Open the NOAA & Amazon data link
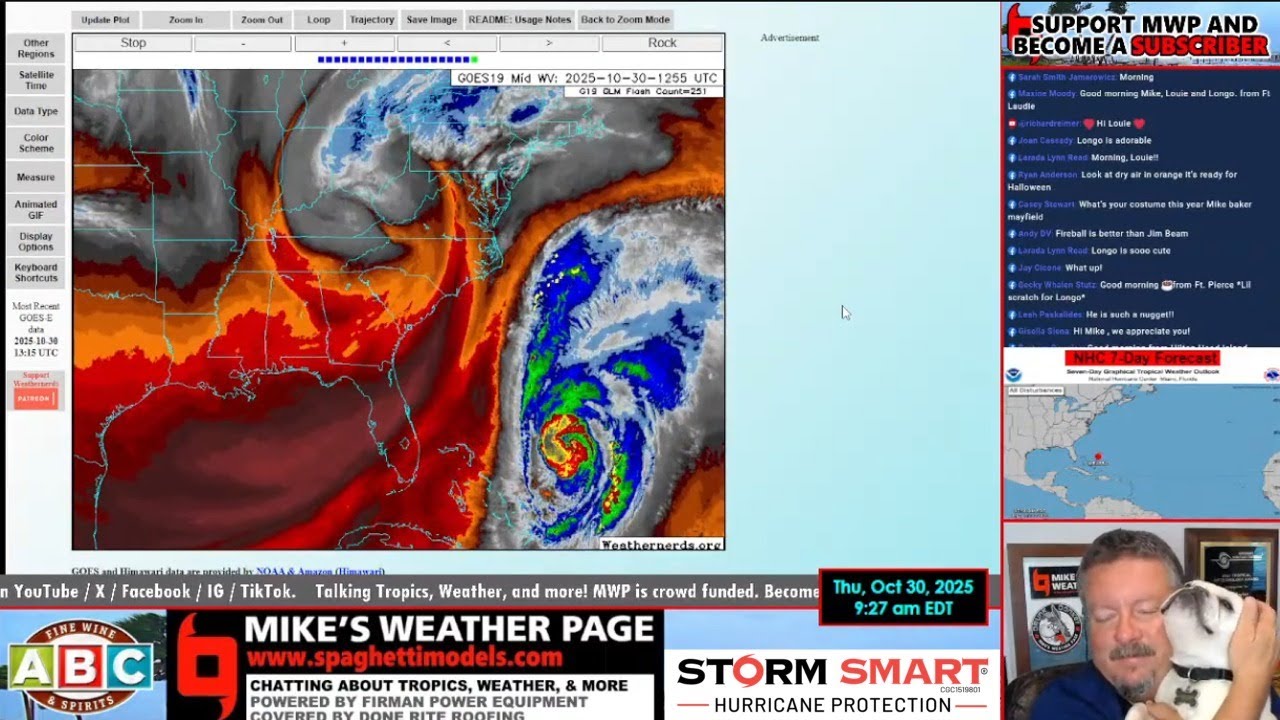The height and width of the screenshot is (720, 1280). (320, 572)
